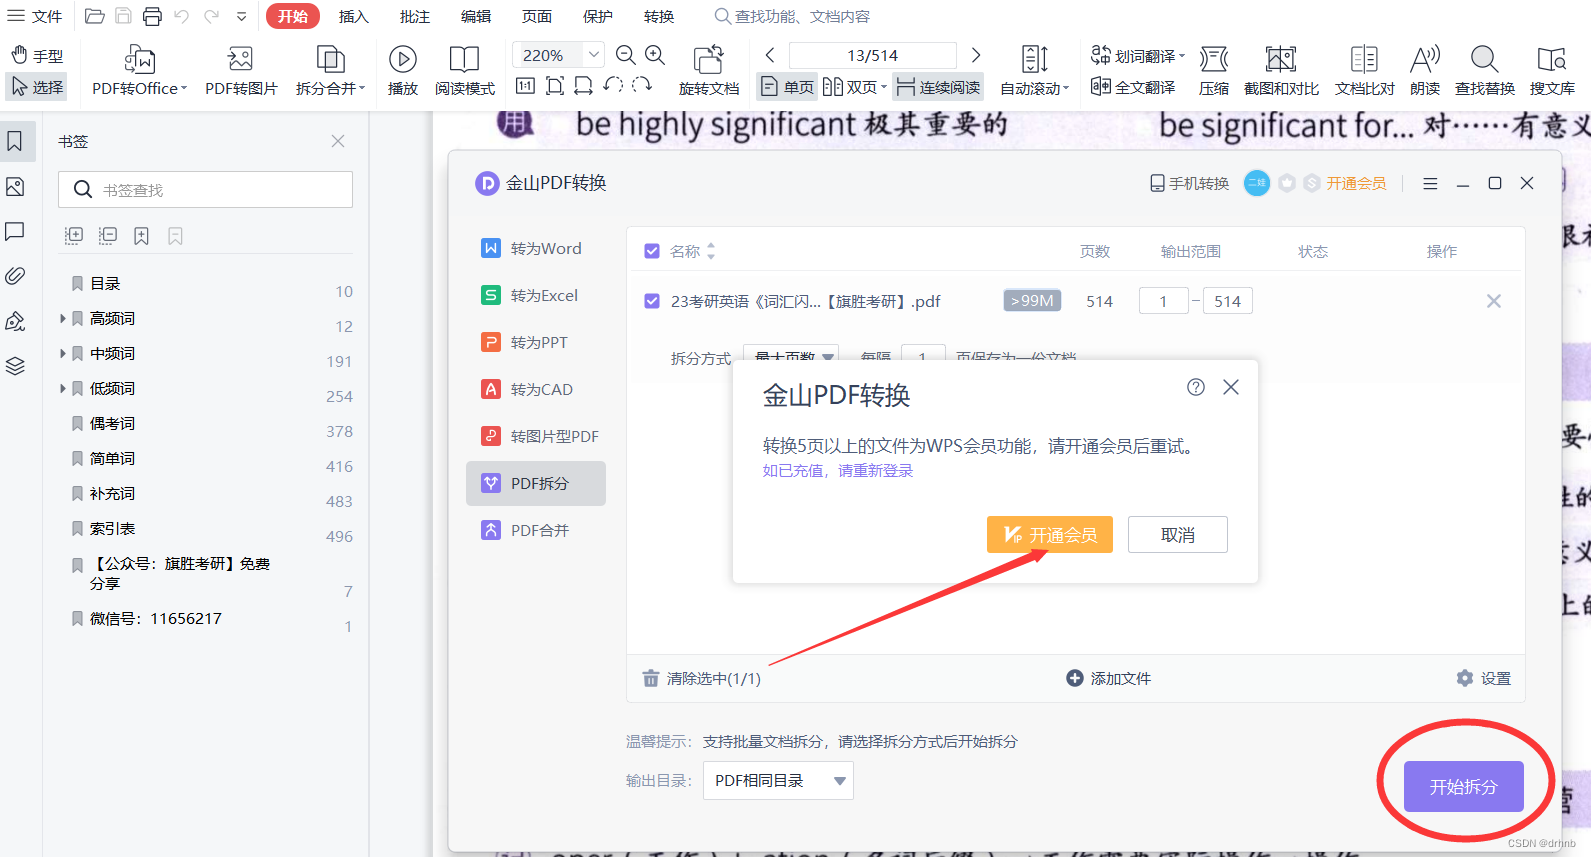Switch to single page view
The width and height of the screenshot is (1591, 857).
787,87
